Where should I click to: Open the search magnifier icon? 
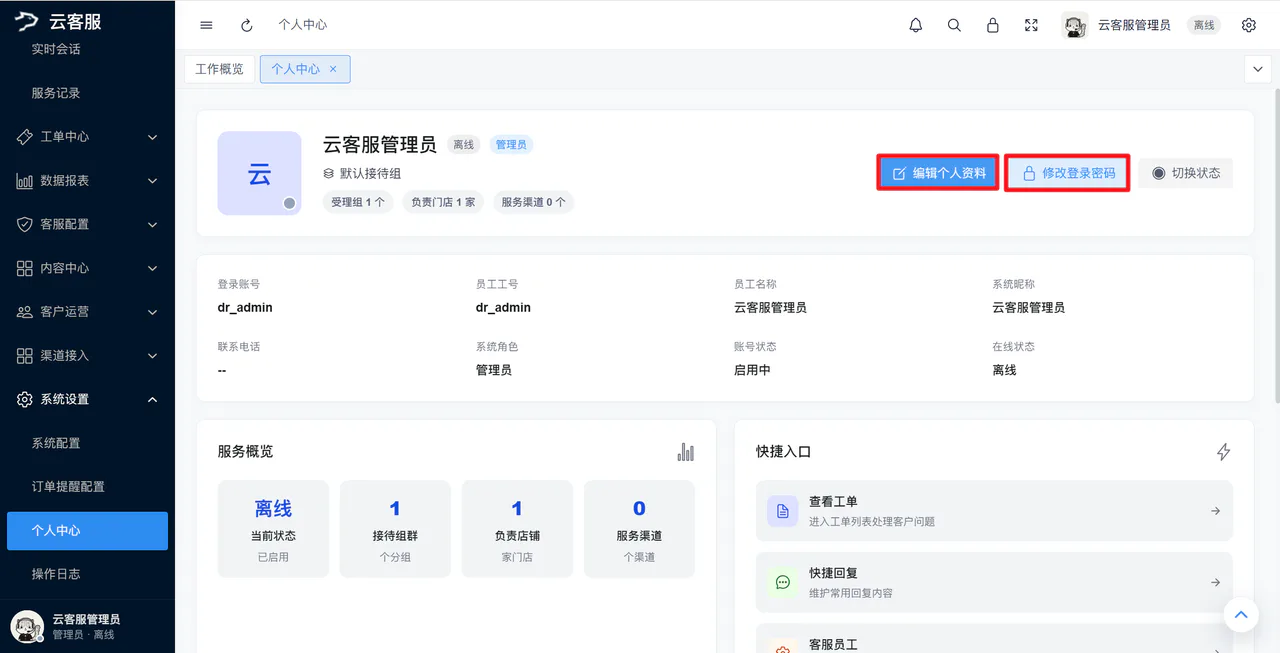(954, 25)
